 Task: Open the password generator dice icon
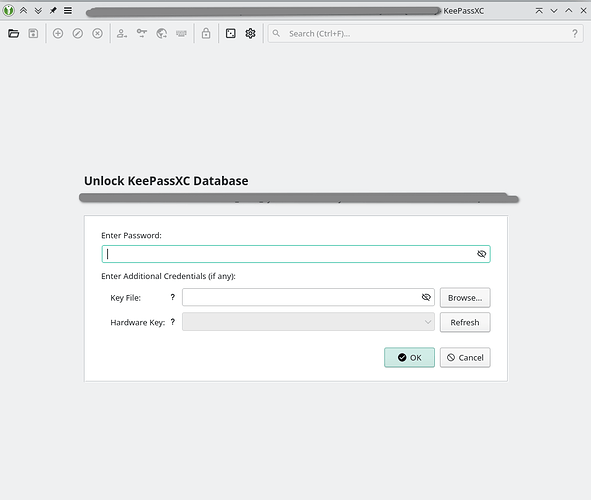231,34
